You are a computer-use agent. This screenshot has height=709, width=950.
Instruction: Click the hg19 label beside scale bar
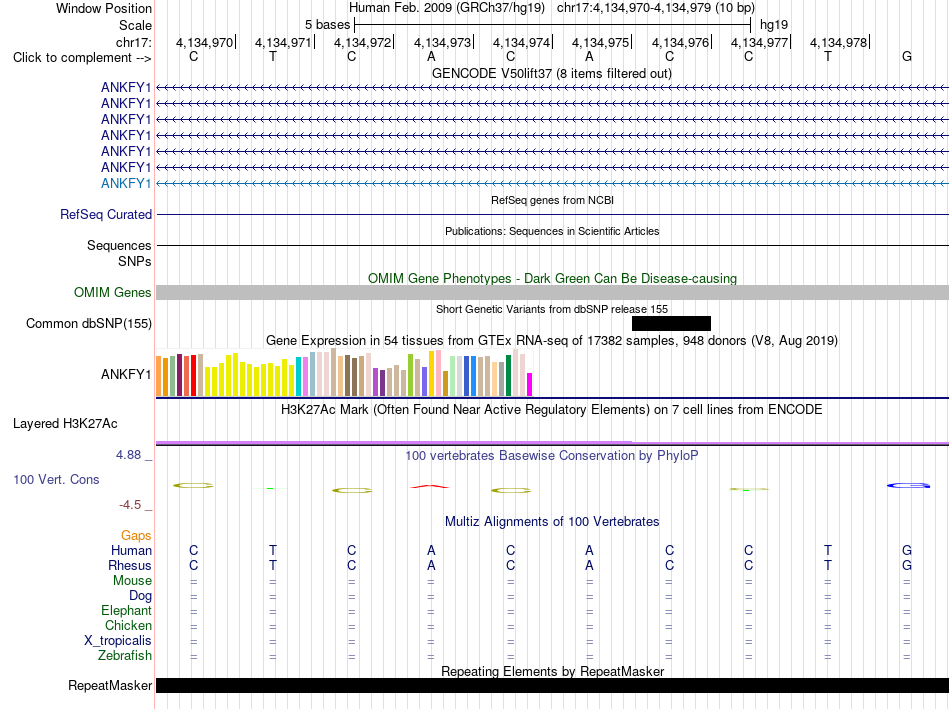pos(774,25)
